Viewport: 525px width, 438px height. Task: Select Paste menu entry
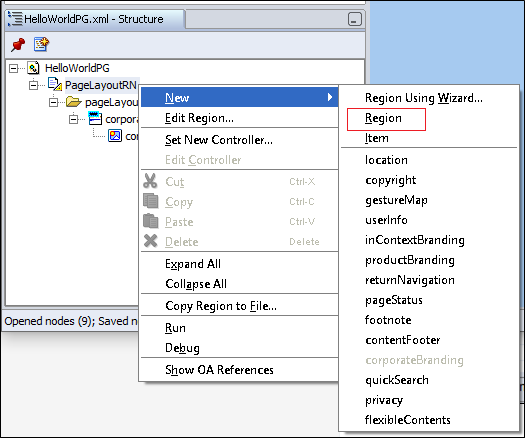coord(239,222)
